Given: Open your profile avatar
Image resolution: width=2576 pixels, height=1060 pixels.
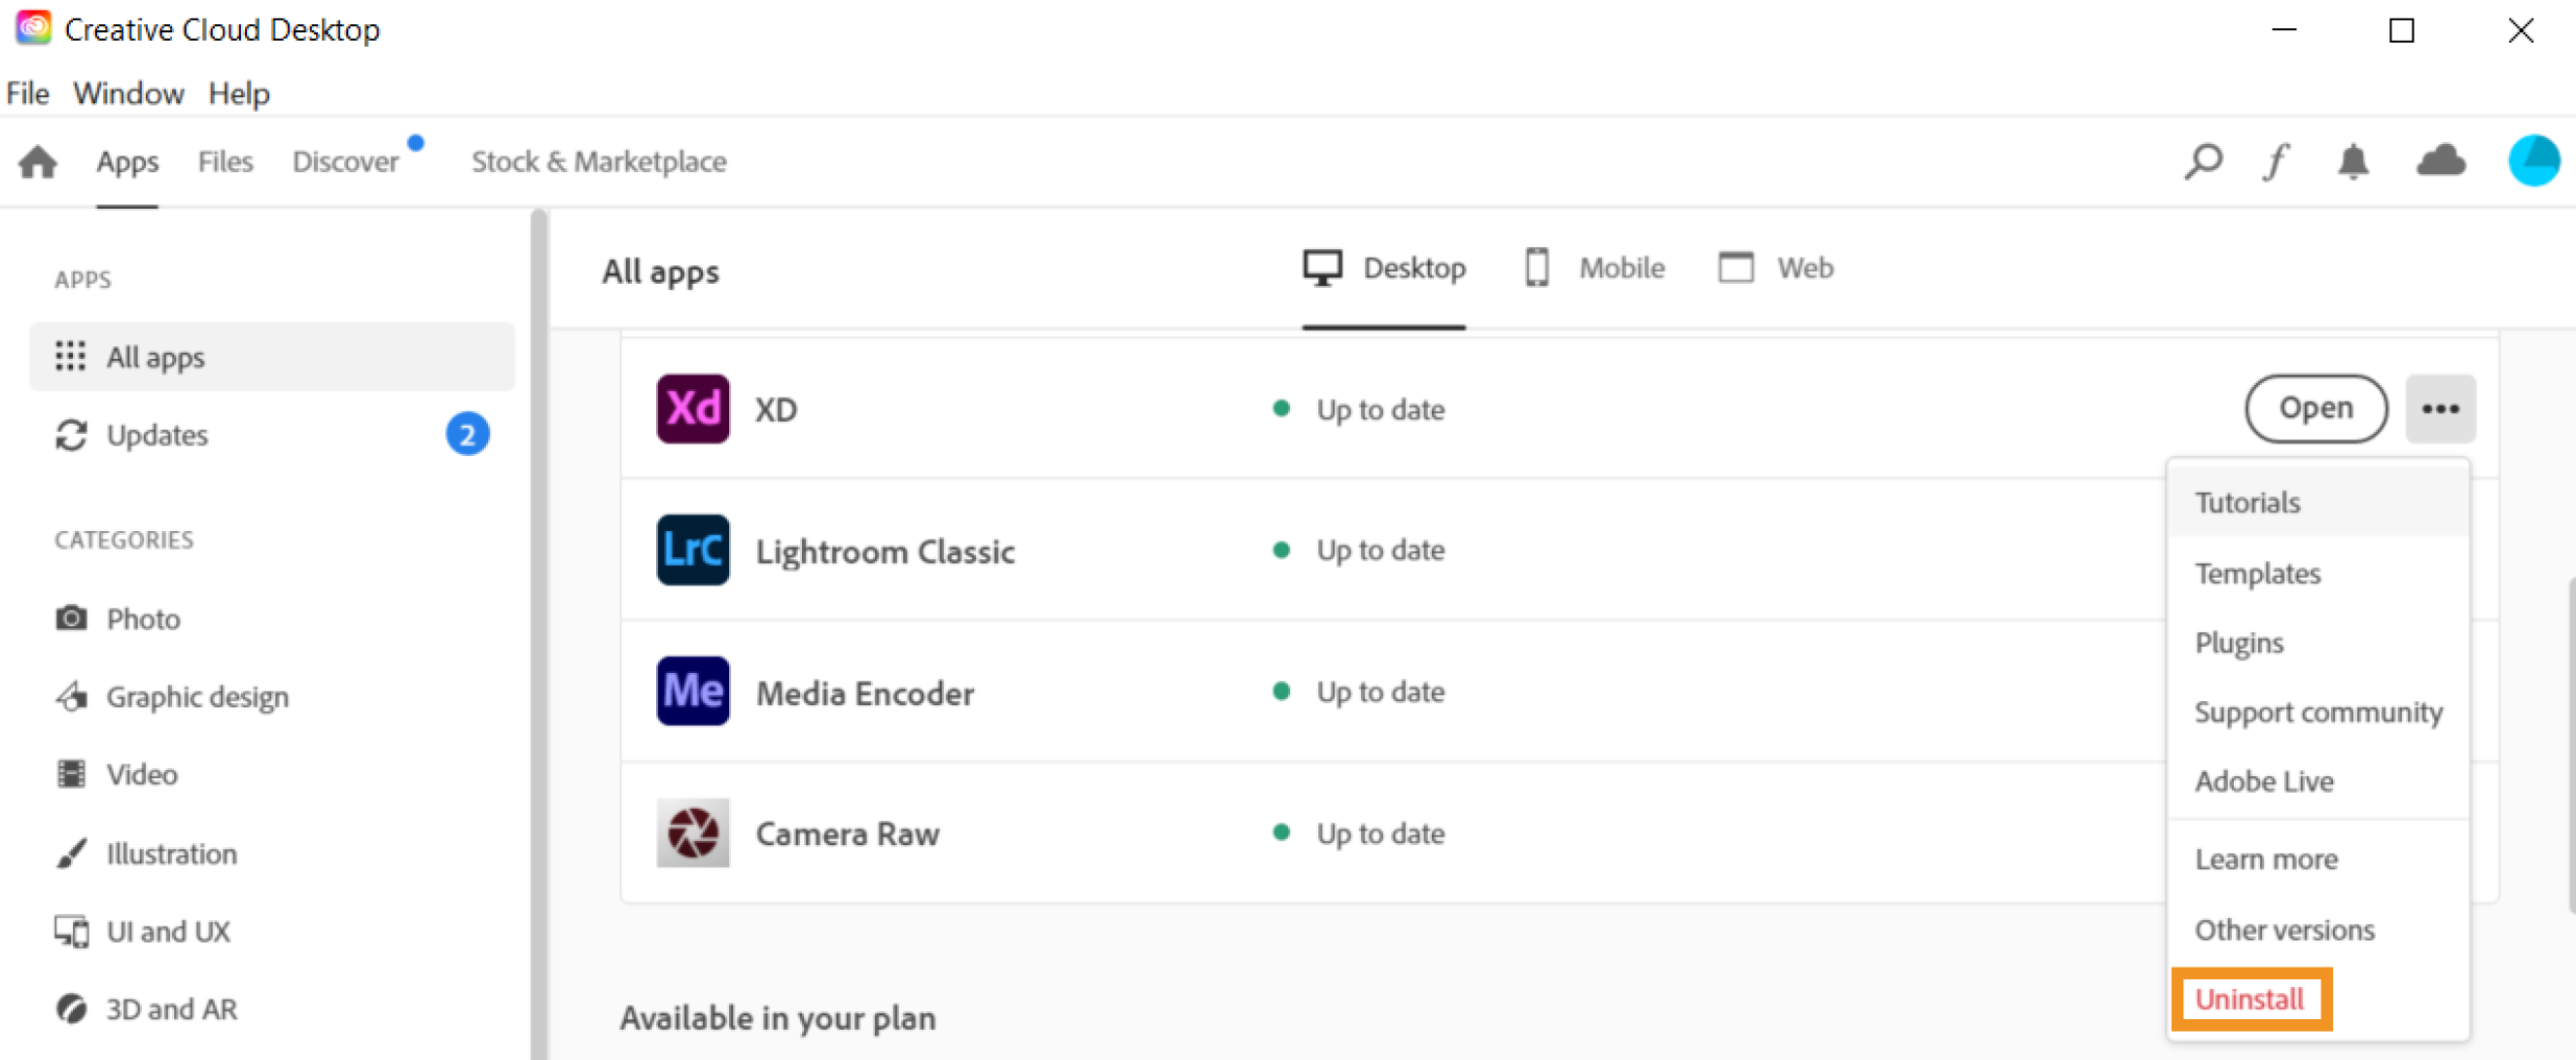Looking at the screenshot, I should pos(2532,160).
